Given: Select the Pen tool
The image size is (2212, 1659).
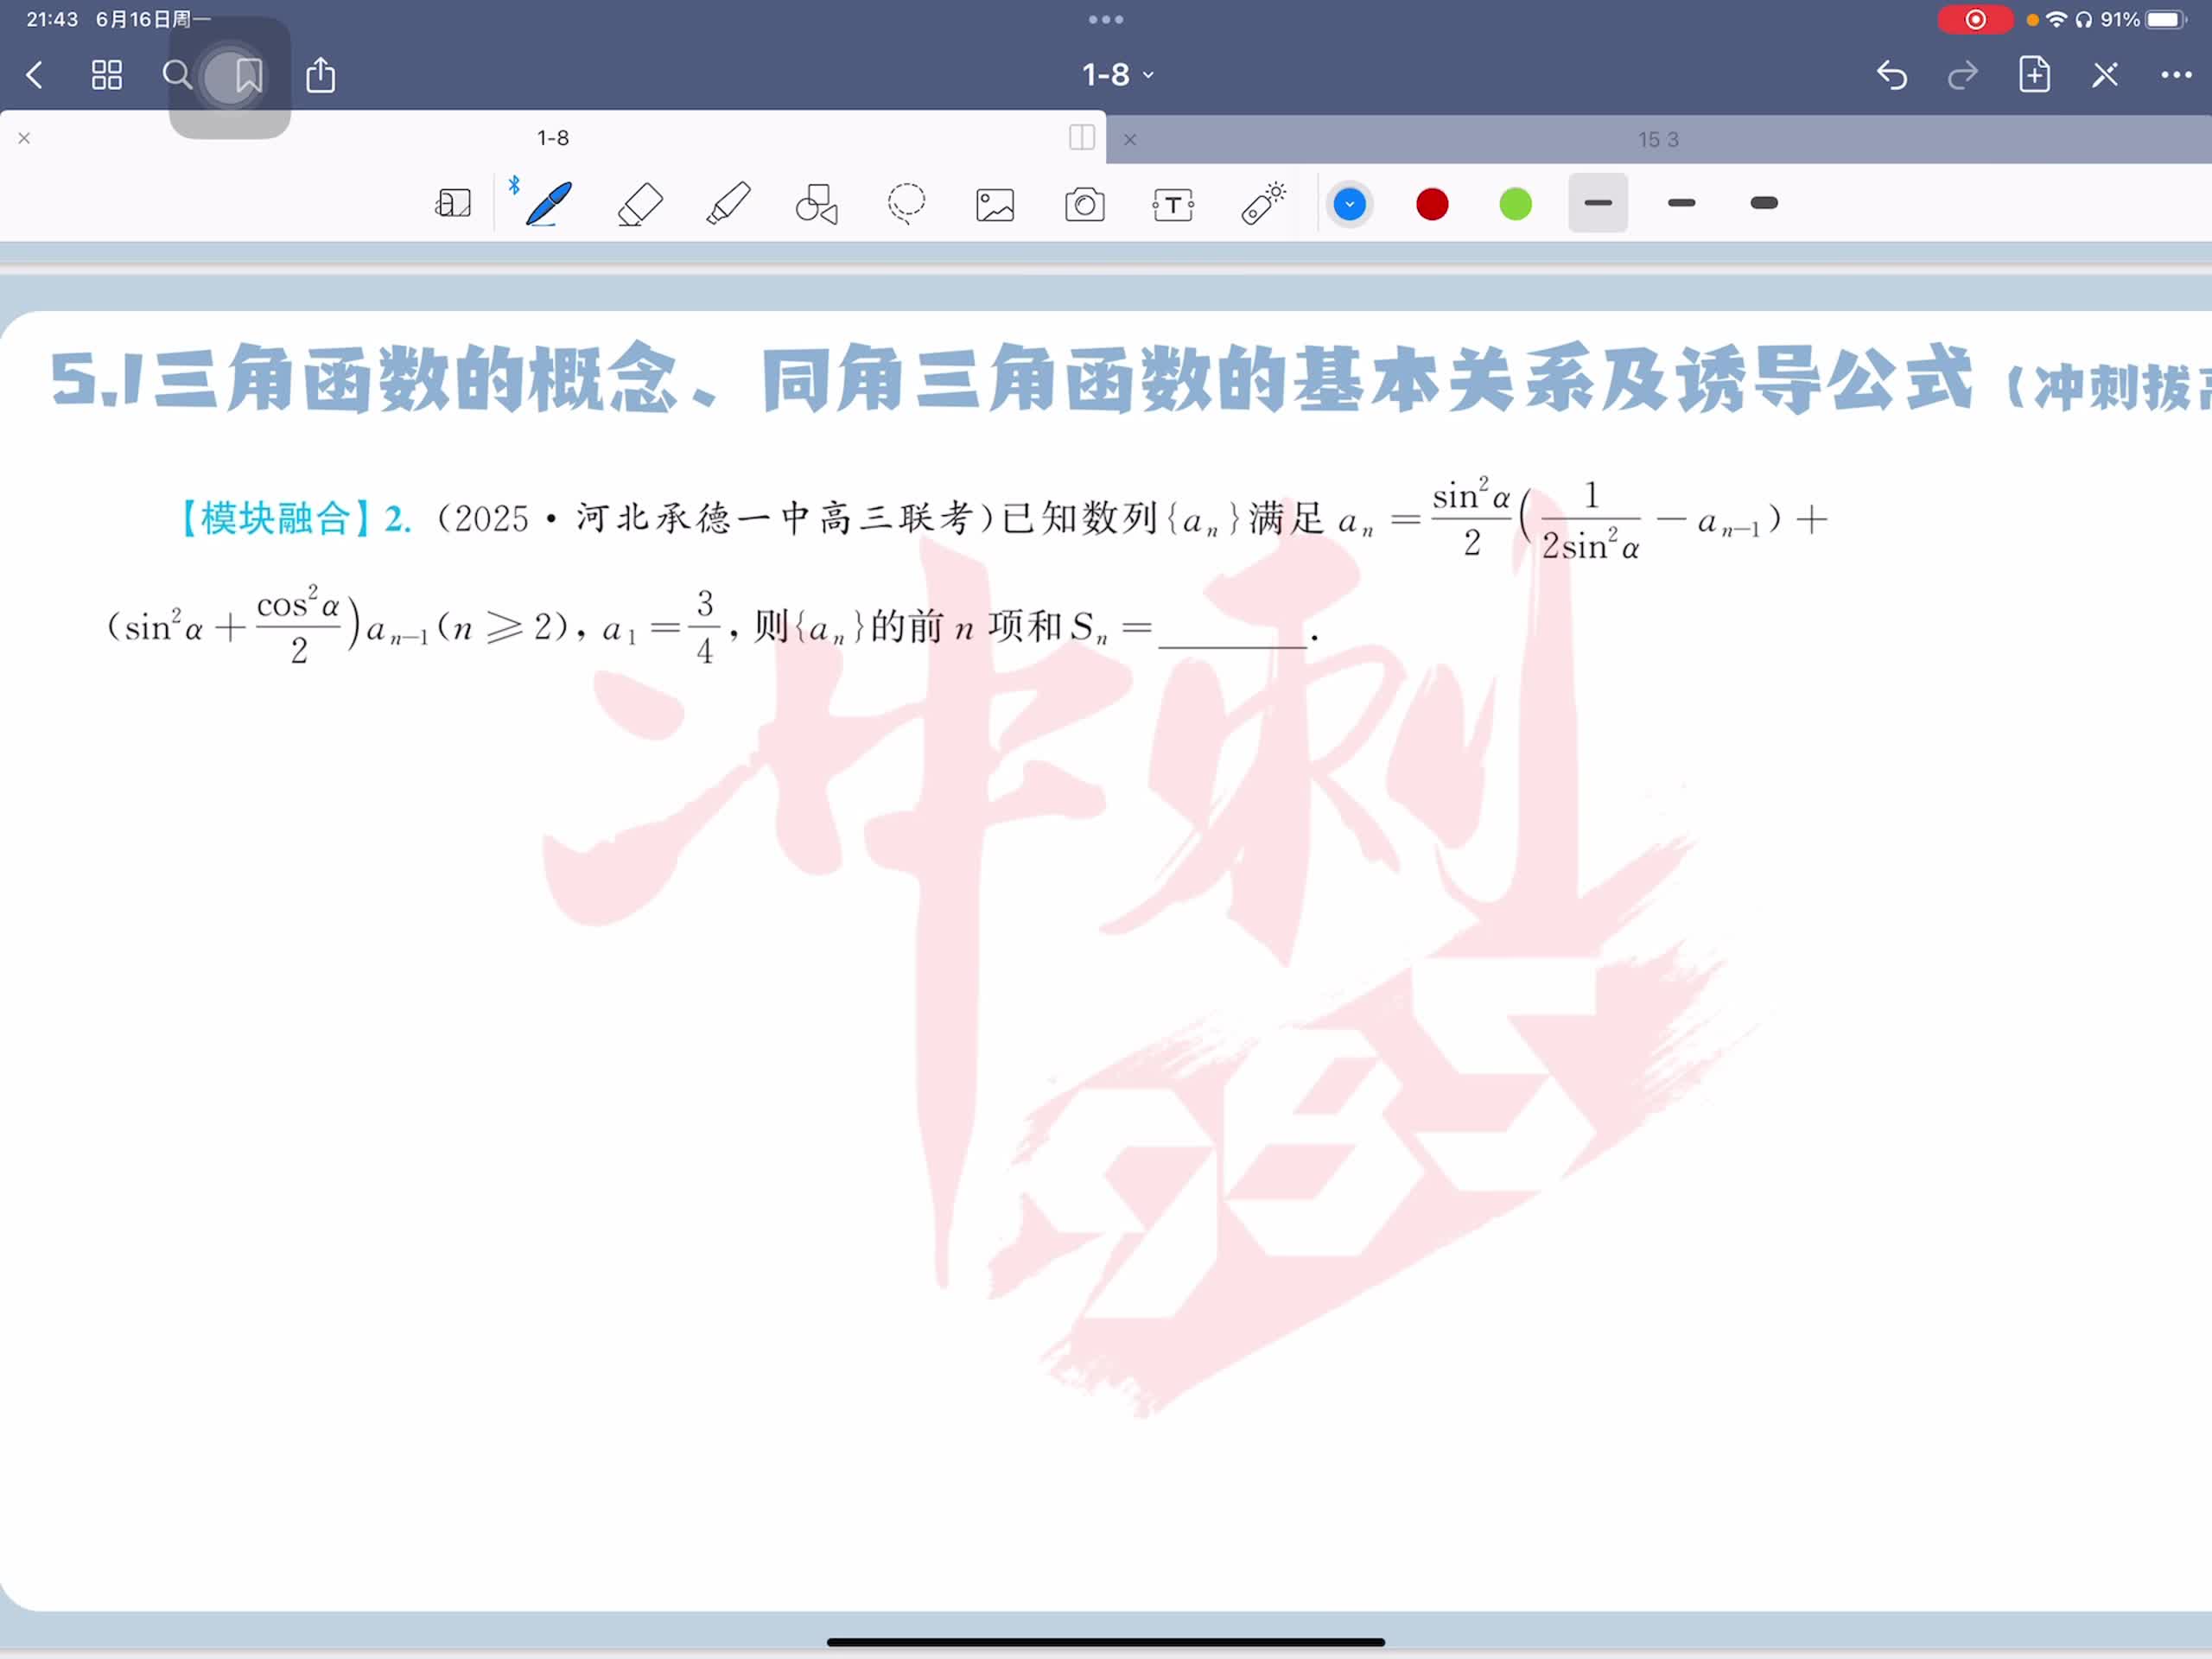Looking at the screenshot, I should coord(548,204).
